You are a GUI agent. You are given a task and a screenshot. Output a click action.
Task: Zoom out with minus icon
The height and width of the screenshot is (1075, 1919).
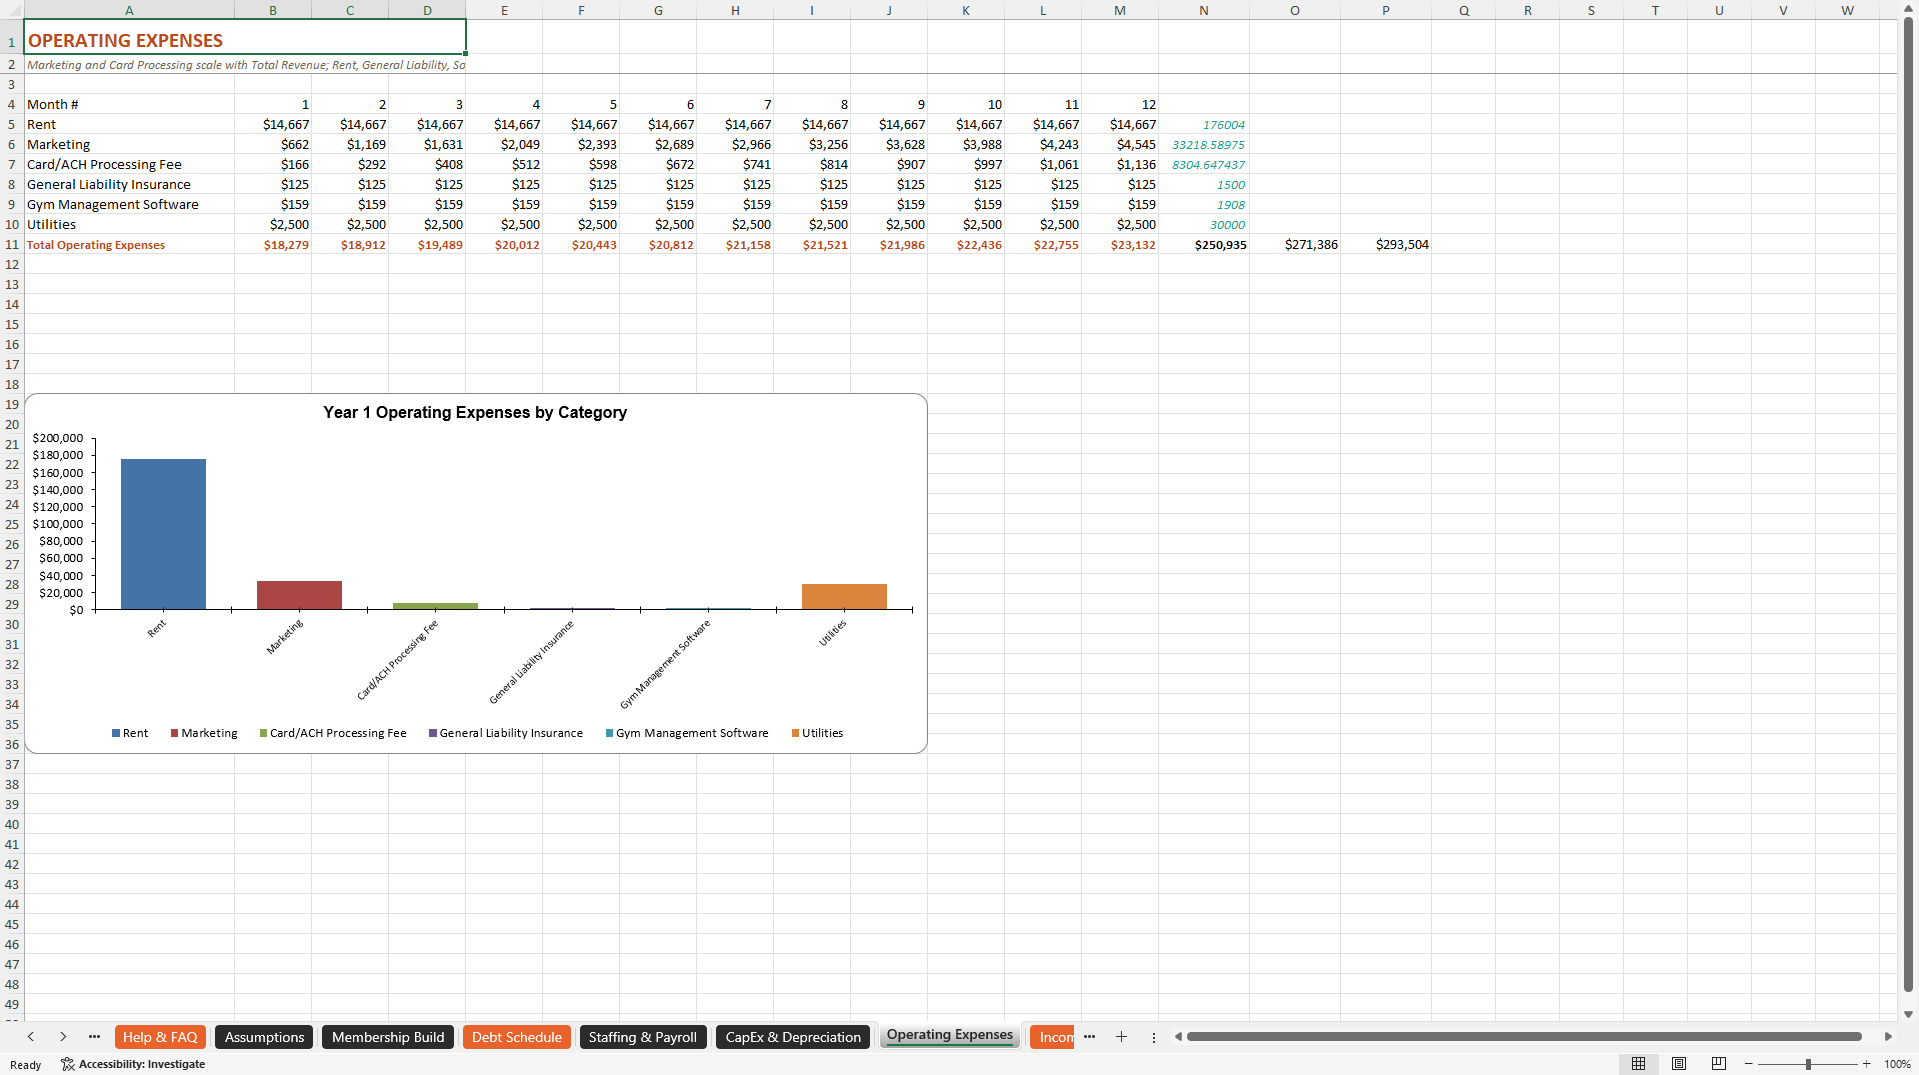pos(1748,1064)
